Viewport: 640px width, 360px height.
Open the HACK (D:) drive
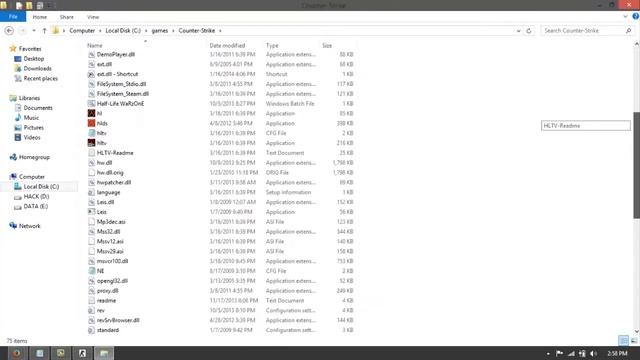point(36,196)
